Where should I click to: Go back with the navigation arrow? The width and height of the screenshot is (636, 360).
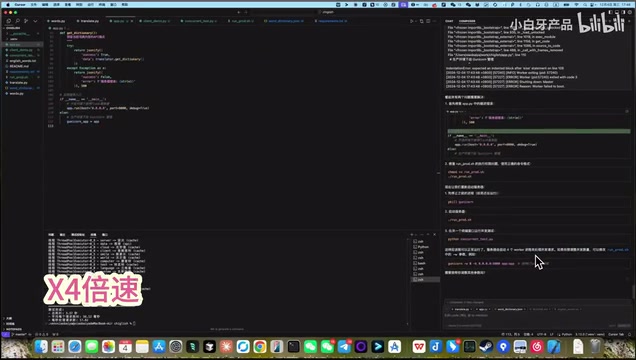pyautogui.click(x=239, y=12)
